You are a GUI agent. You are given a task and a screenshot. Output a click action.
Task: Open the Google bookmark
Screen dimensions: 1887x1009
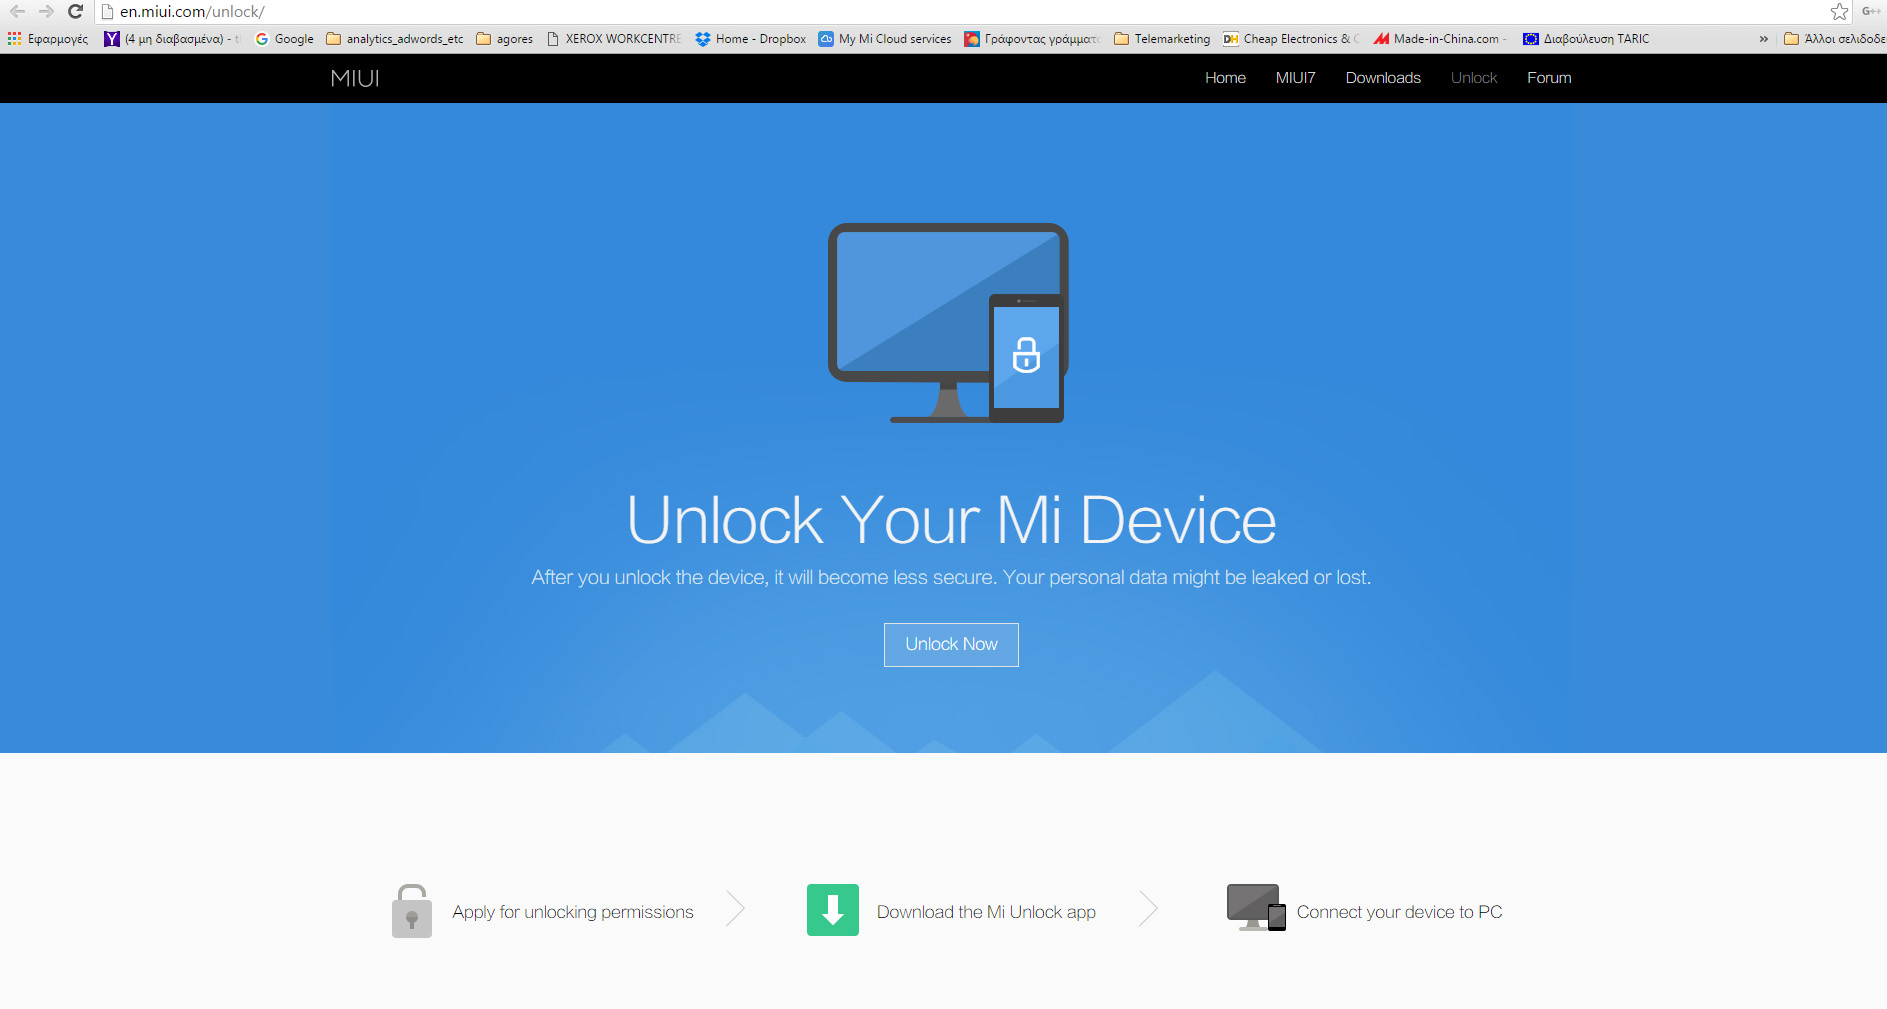[285, 39]
